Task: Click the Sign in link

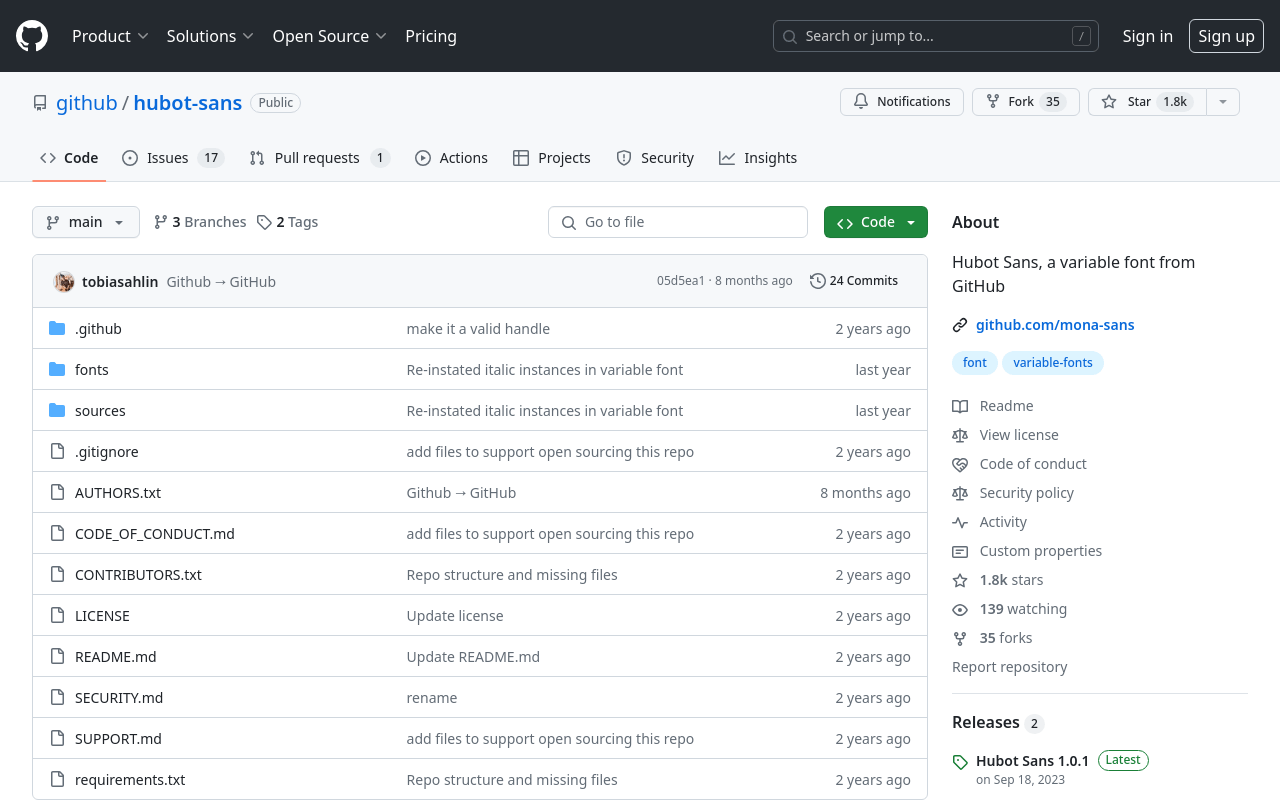Action: click(x=1147, y=36)
